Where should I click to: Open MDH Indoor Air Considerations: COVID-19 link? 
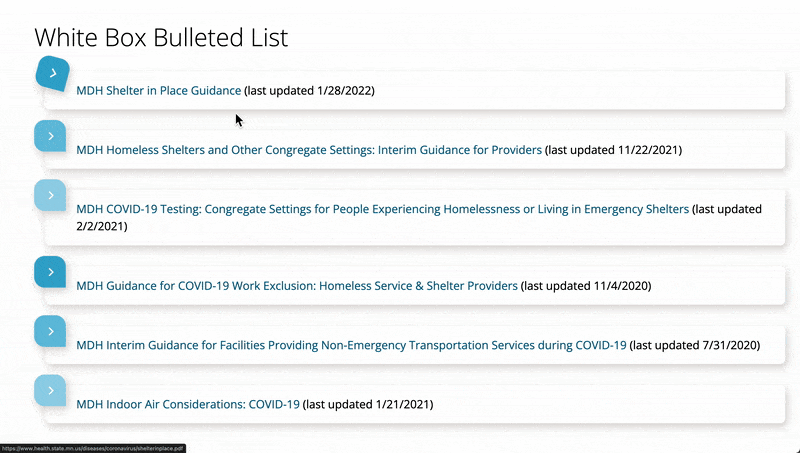click(188, 405)
